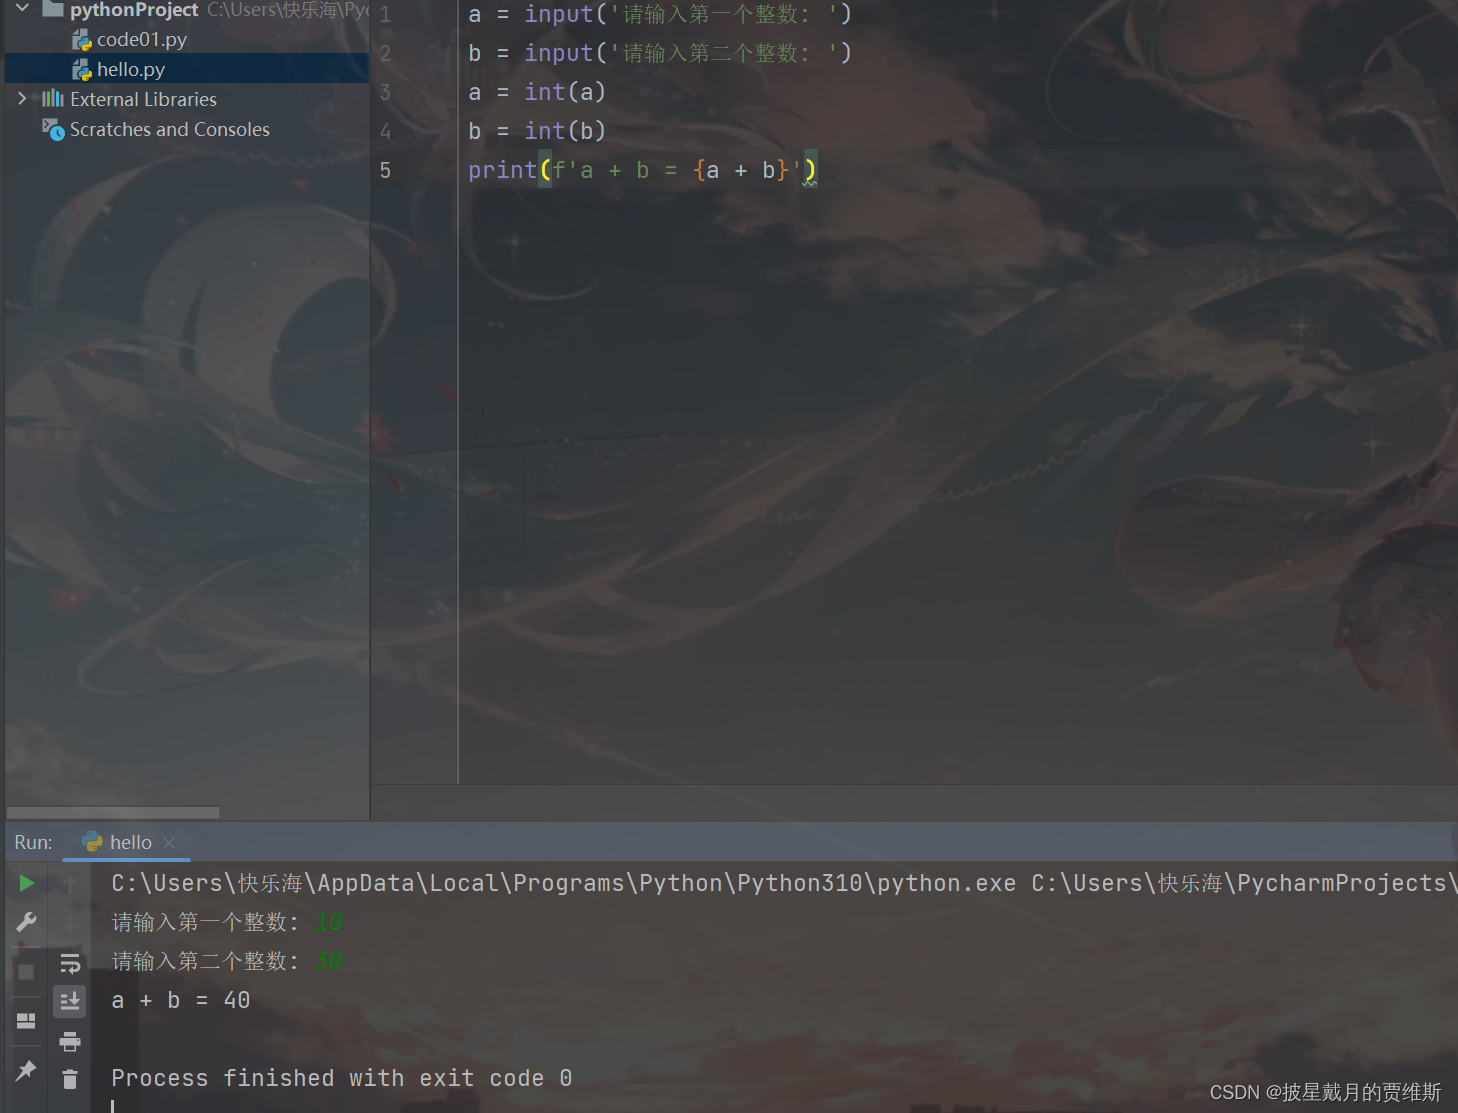This screenshot has height=1113, width=1458.
Task: Open run configuration wrench icon
Action: click(x=27, y=922)
